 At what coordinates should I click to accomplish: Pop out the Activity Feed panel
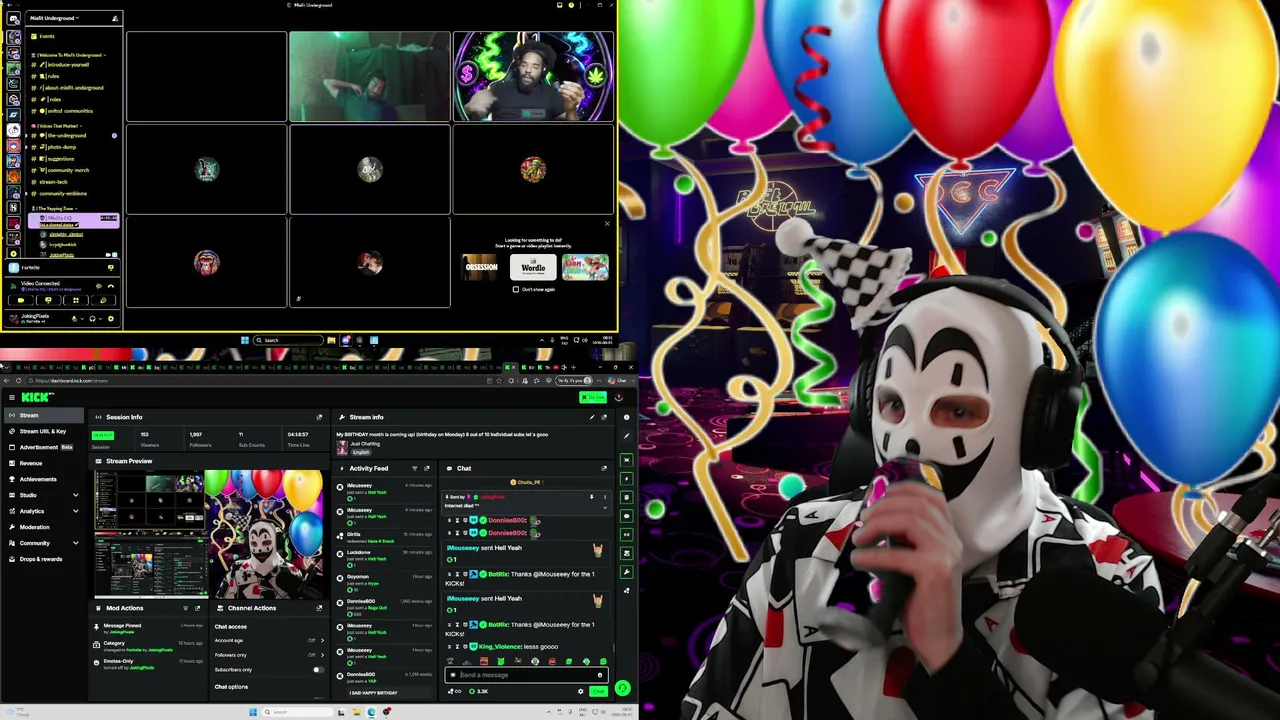(x=426, y=468)
